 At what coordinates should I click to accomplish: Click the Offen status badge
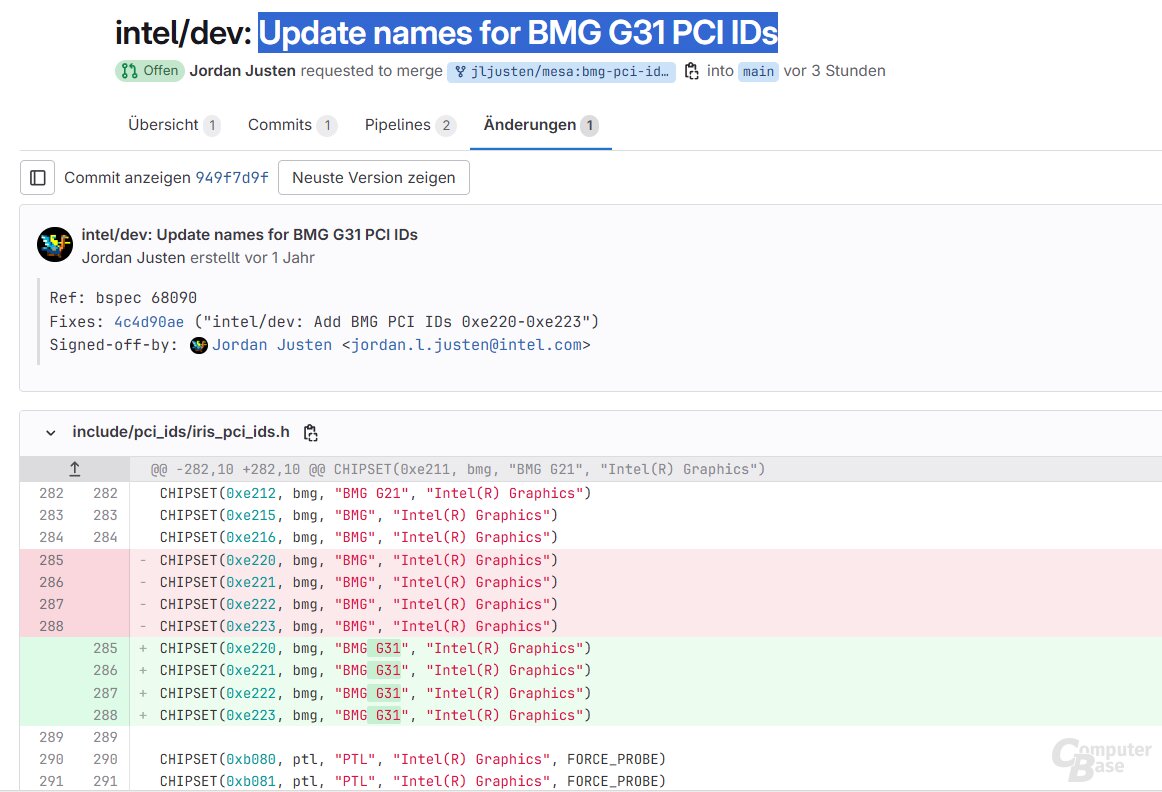pos(150,71)
